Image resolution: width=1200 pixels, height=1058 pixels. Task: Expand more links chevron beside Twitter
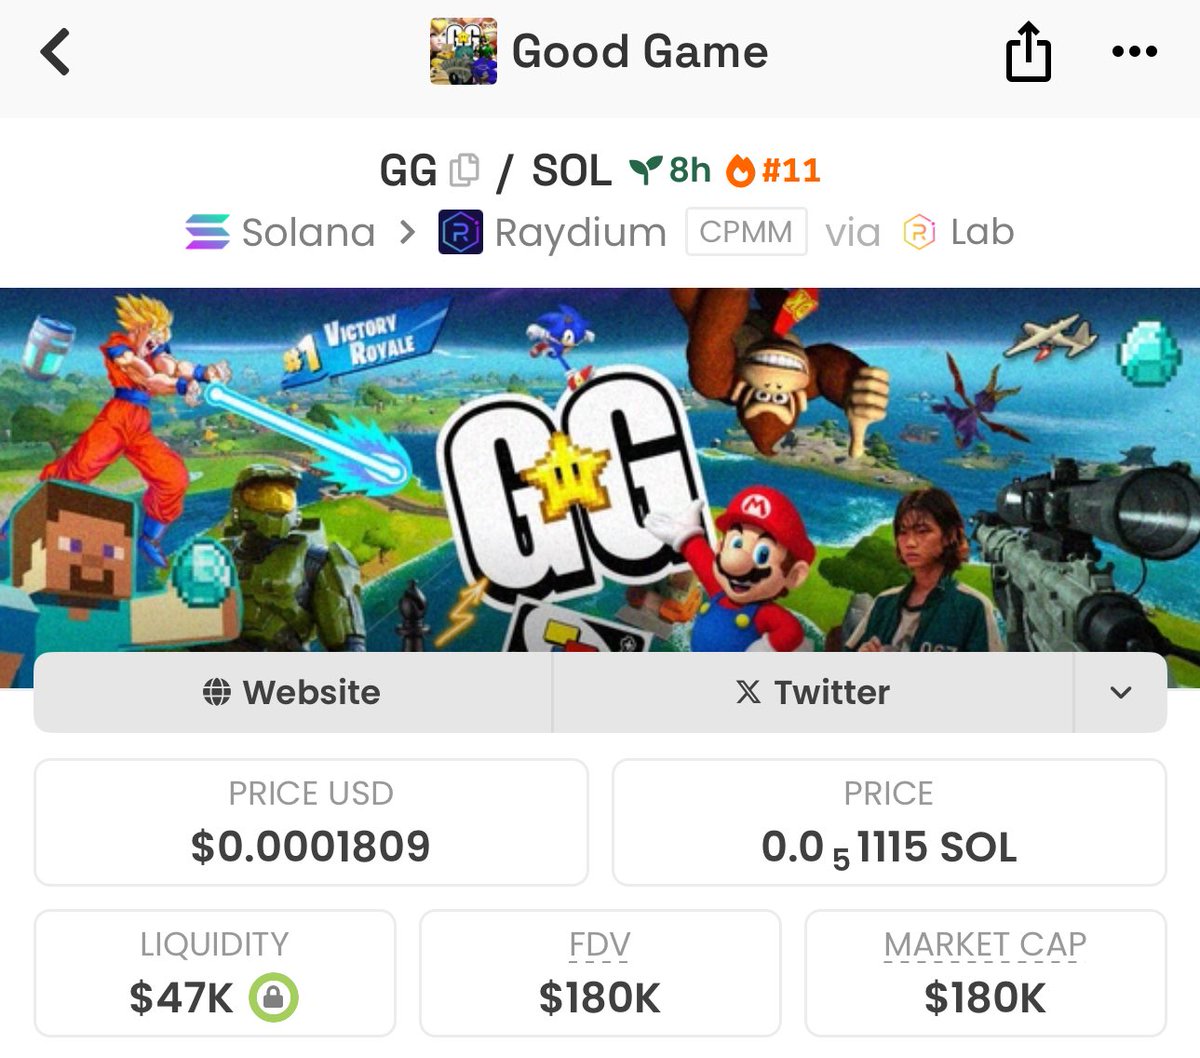(x=1121, y=692)
